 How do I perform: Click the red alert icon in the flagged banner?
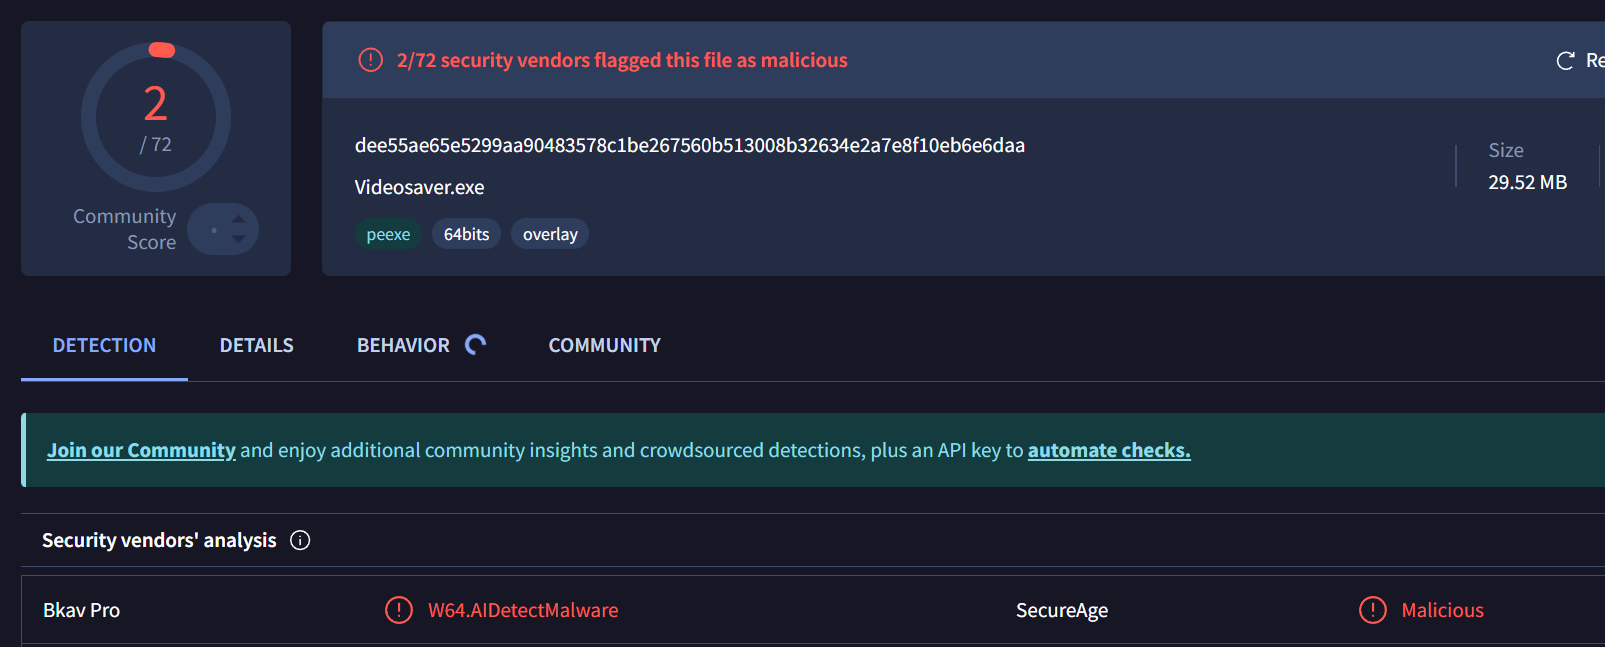(370, 60)
